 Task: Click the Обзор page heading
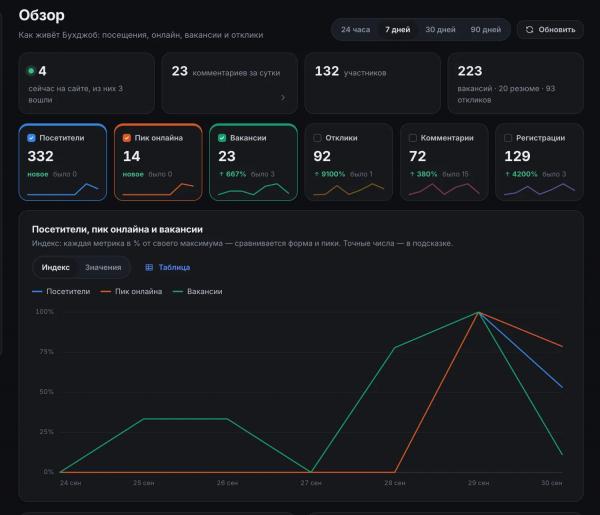(x=42, y=15)
